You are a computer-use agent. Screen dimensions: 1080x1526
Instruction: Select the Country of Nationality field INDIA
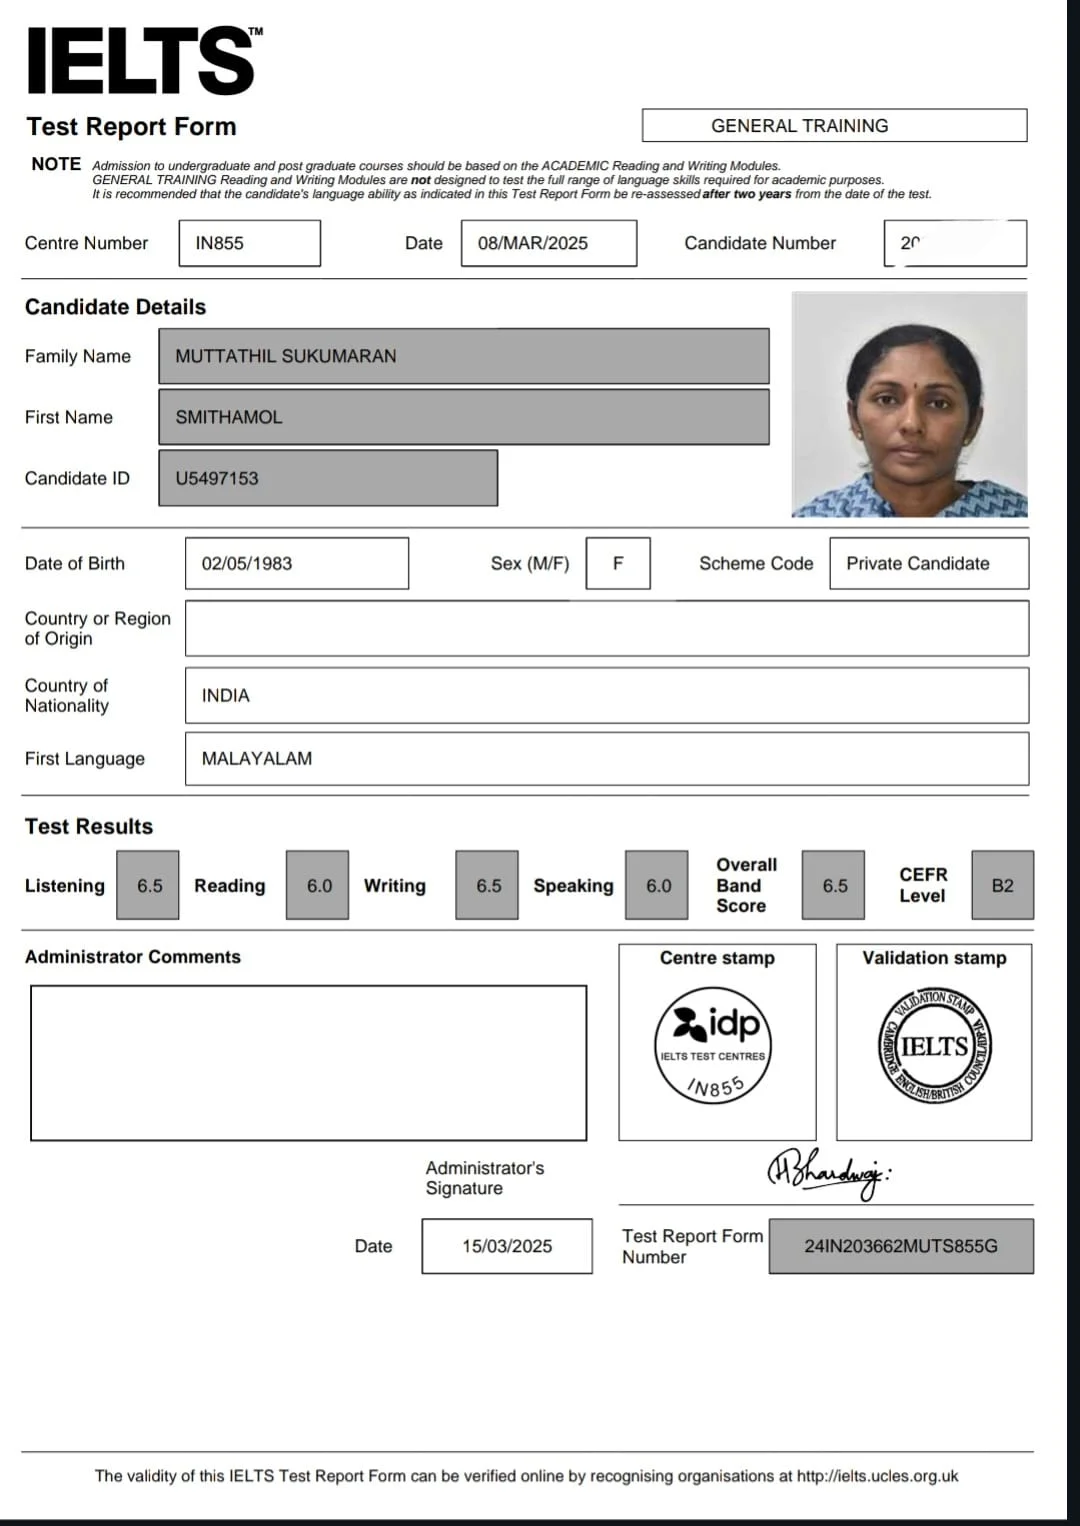(x=607, y=695)
